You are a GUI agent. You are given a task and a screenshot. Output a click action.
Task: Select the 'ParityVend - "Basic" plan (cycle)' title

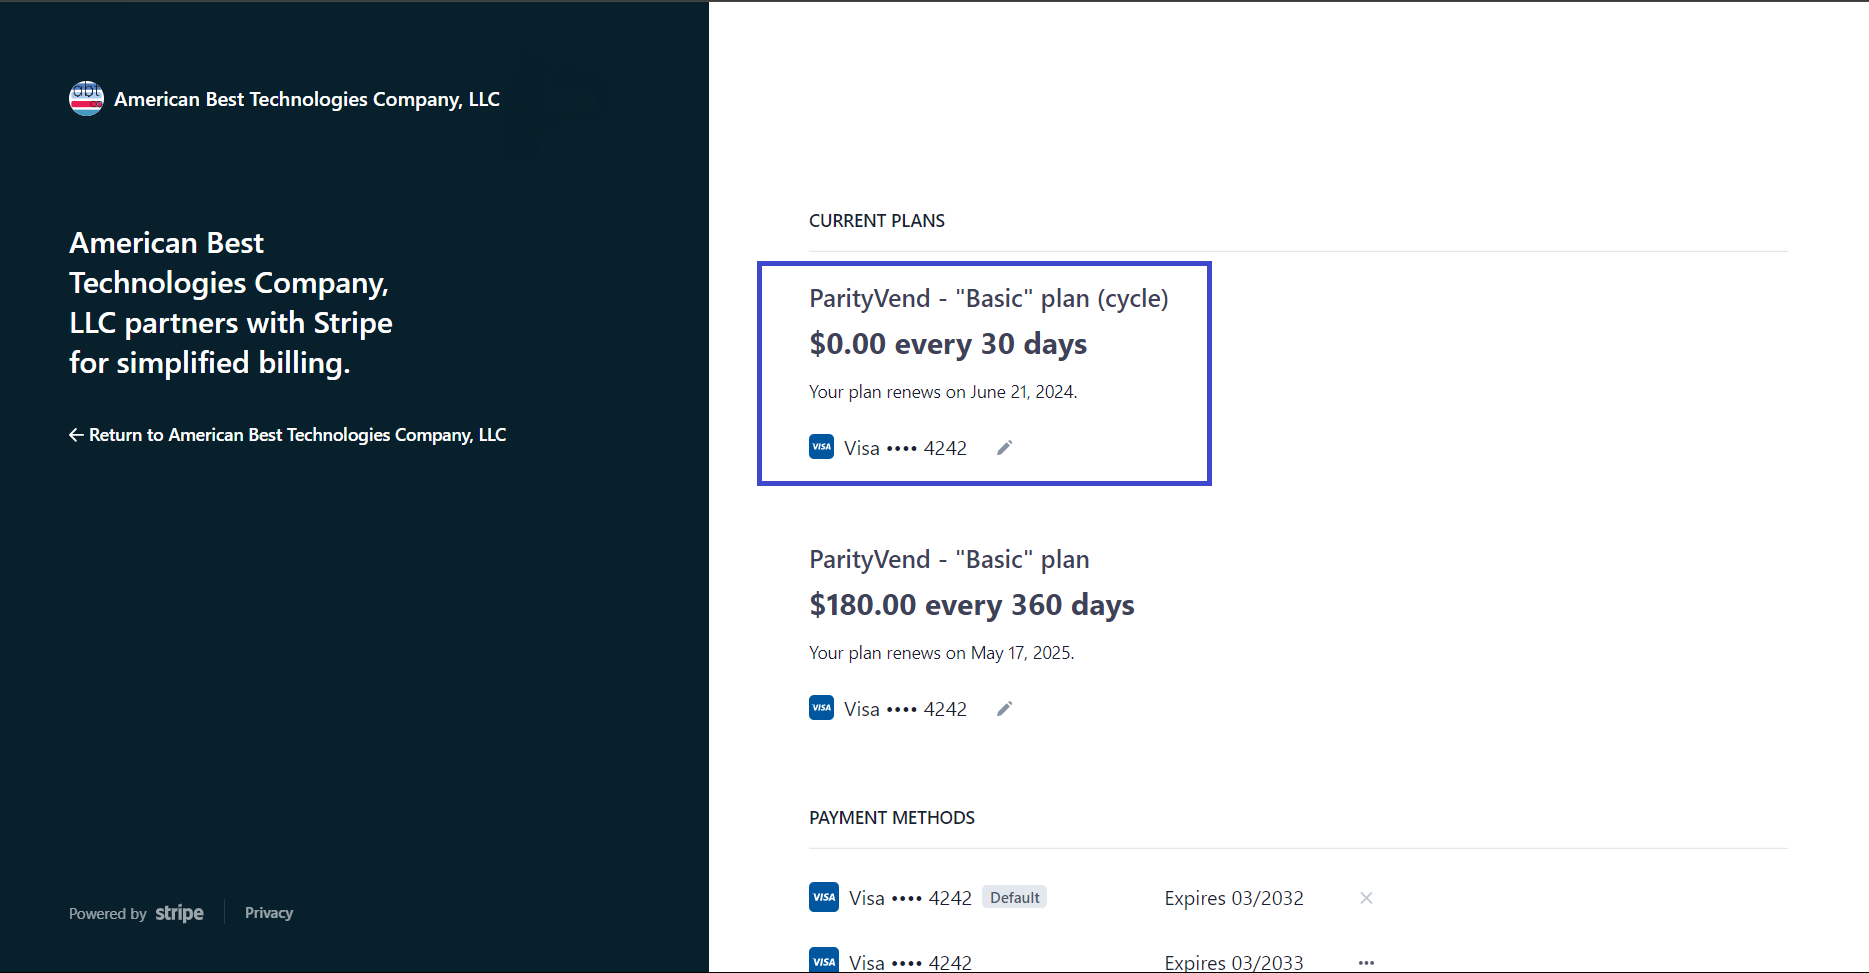989,299
